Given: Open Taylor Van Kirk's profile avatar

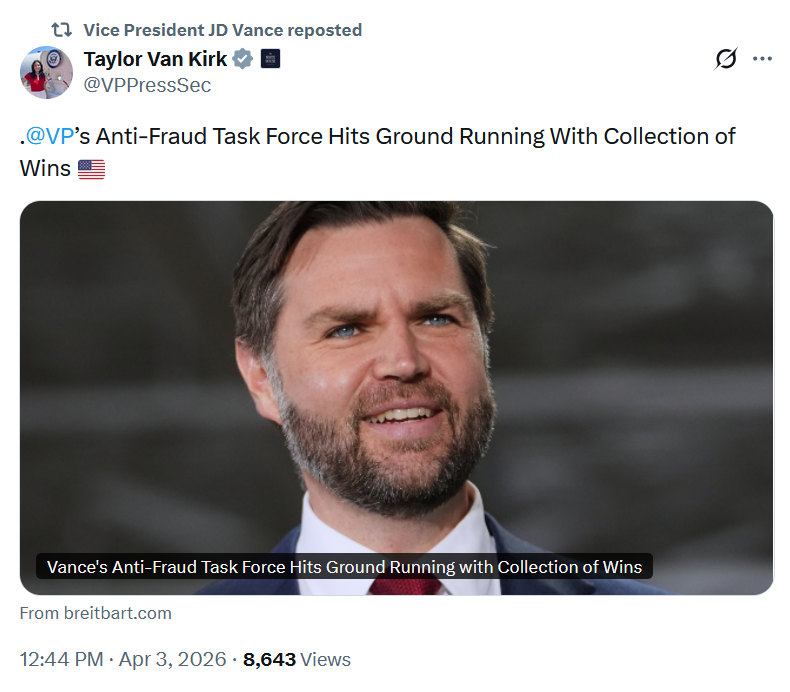Looking at the screenshot, I should pyautogui.click(x=46, y=72).
